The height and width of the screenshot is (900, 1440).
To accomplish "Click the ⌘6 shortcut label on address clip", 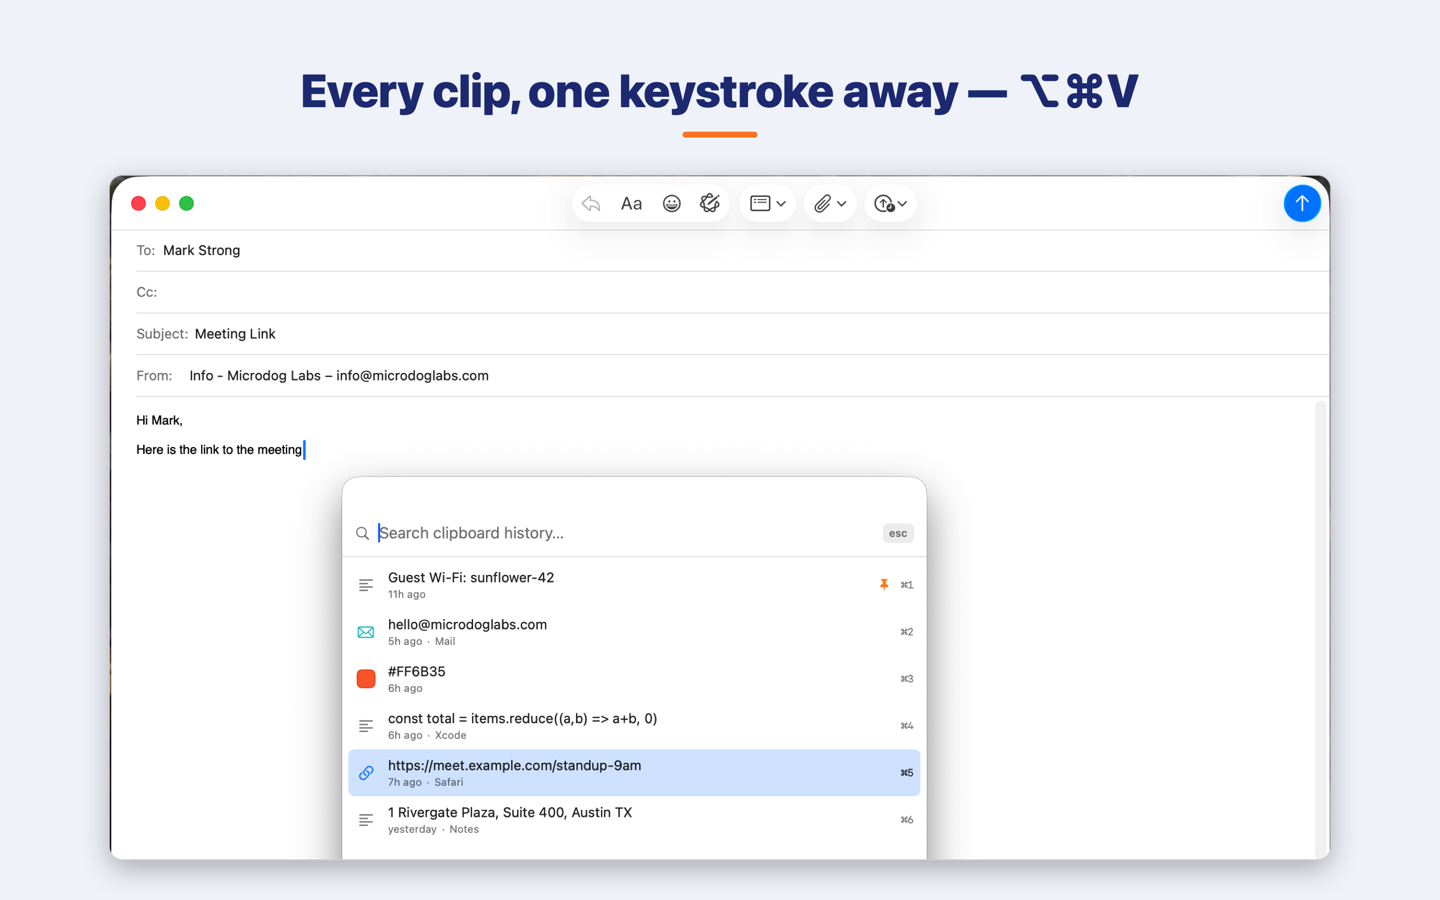I will [x=907, y=820].
